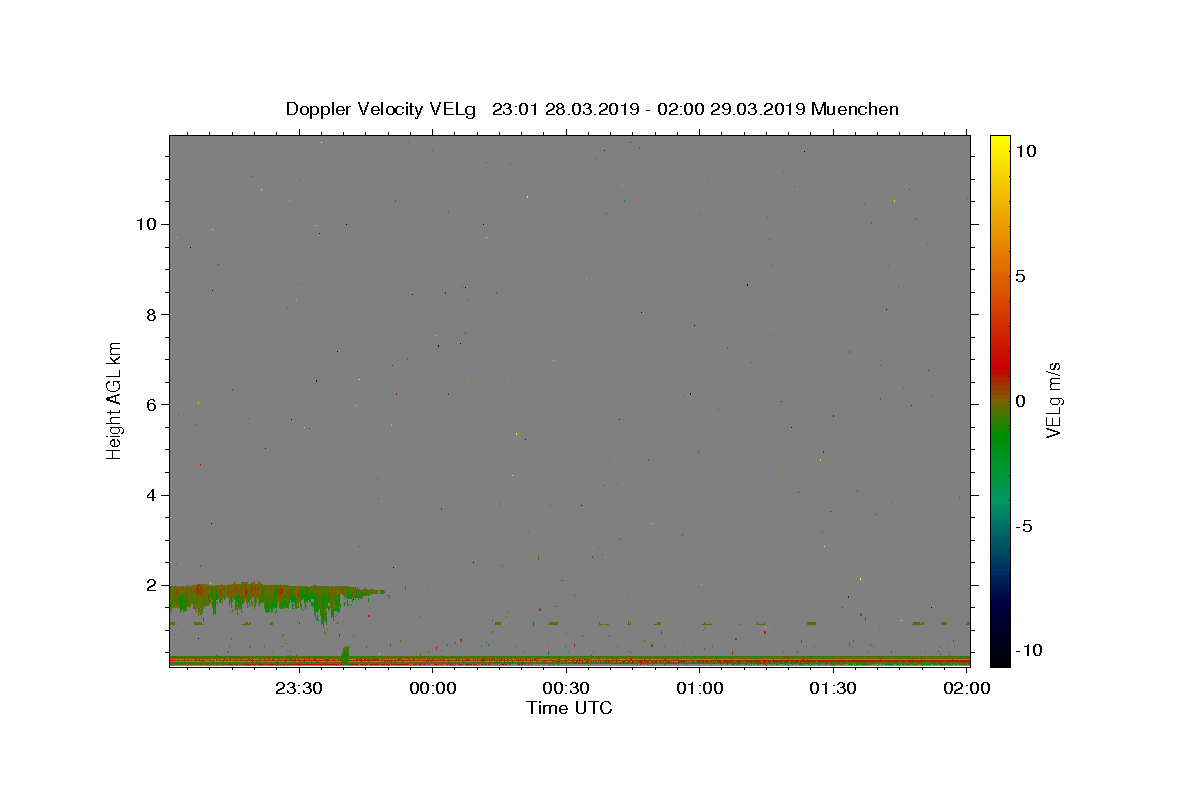Click the colorbar value -10 label
This screenshot has width=1200, height=800.
(x=1028, y=651)
